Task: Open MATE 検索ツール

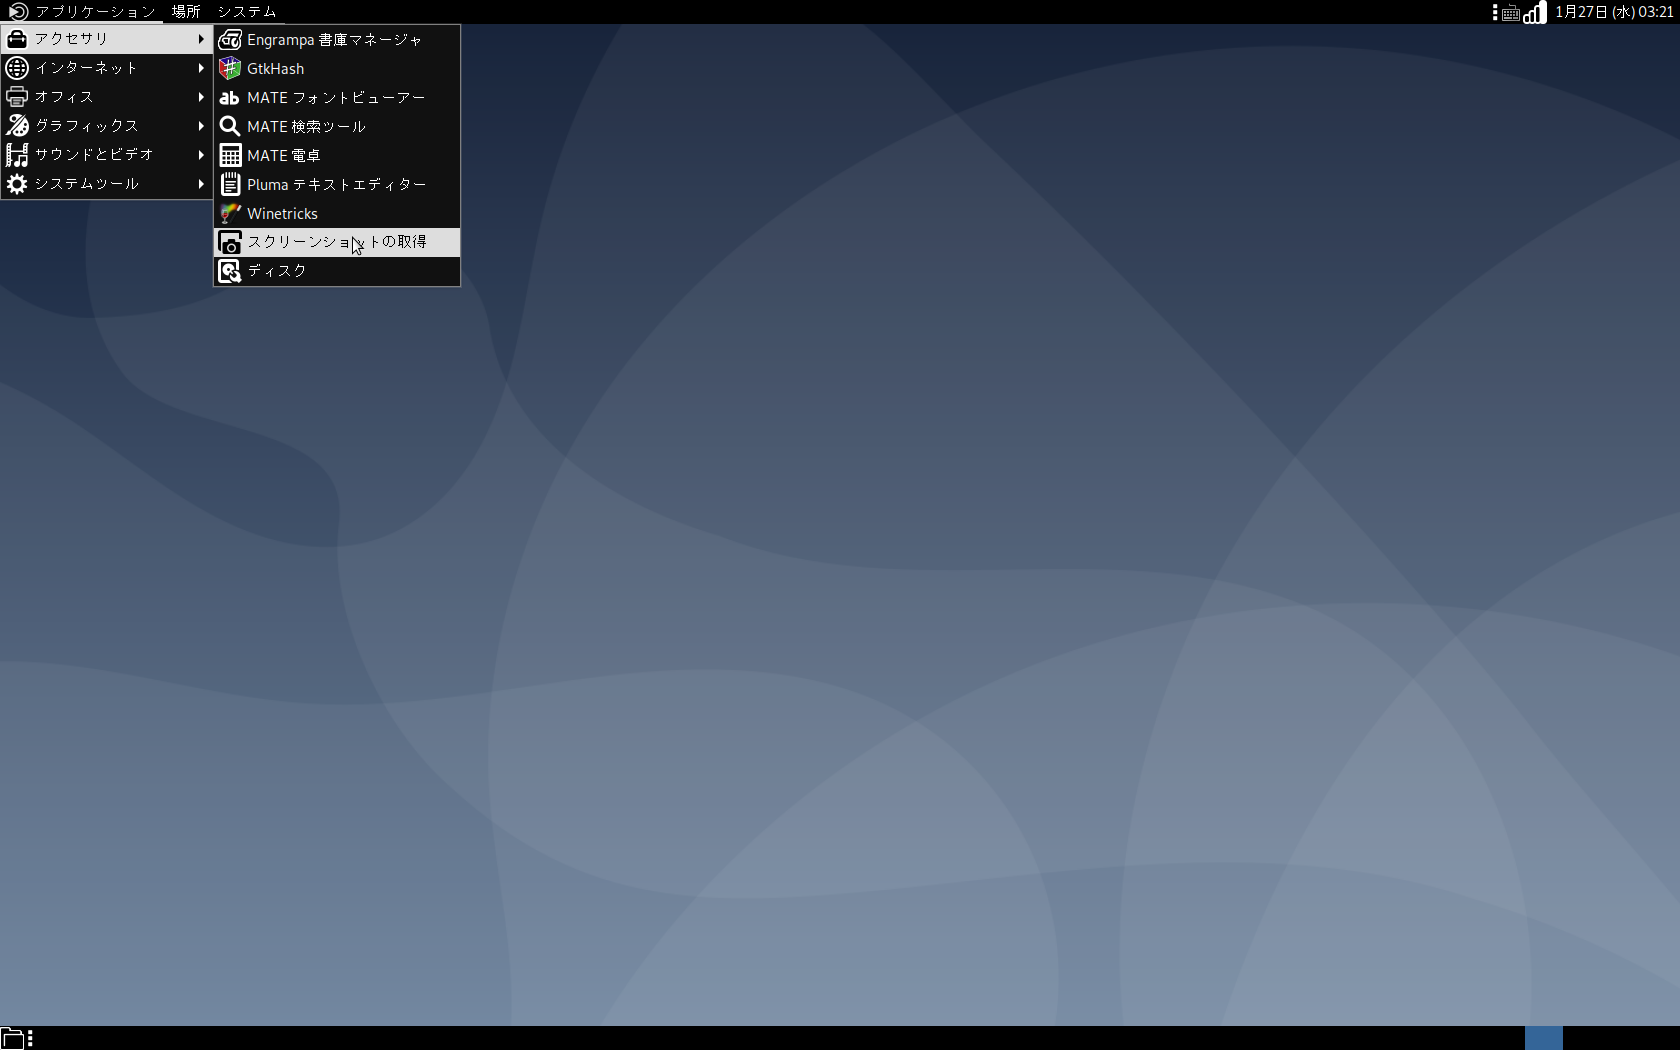Action: 337,127
